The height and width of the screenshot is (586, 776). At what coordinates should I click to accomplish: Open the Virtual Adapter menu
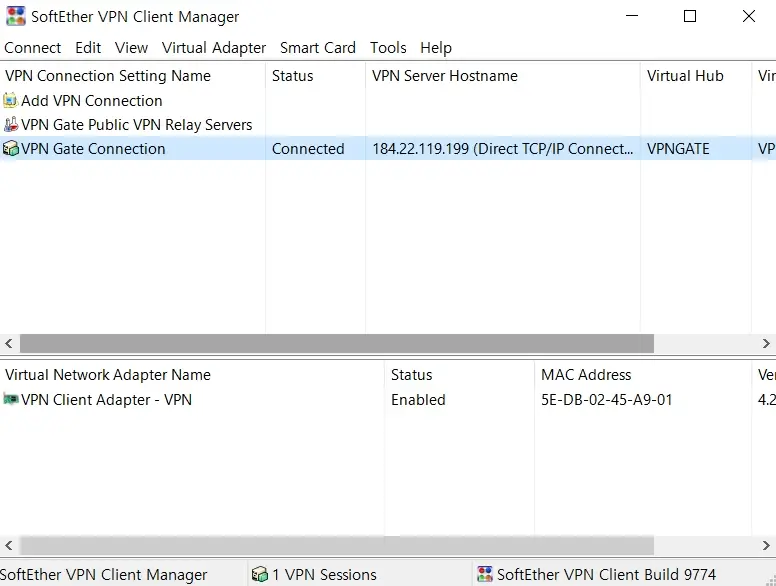214,48
